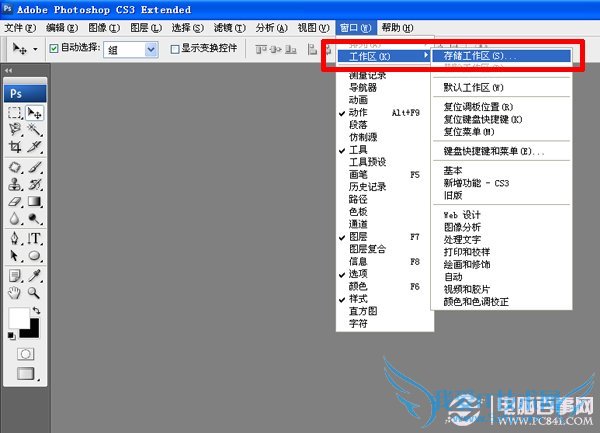Select the Slice tool
Image resolution: width=600 pixels, height=433 pixels.
tap(35, 147)
